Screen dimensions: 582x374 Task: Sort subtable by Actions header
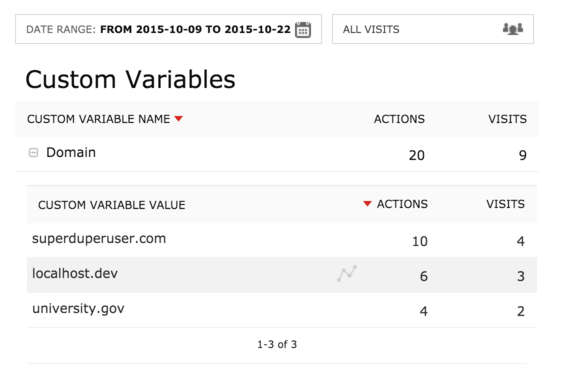pyautogui.click(x=402, y=204)
